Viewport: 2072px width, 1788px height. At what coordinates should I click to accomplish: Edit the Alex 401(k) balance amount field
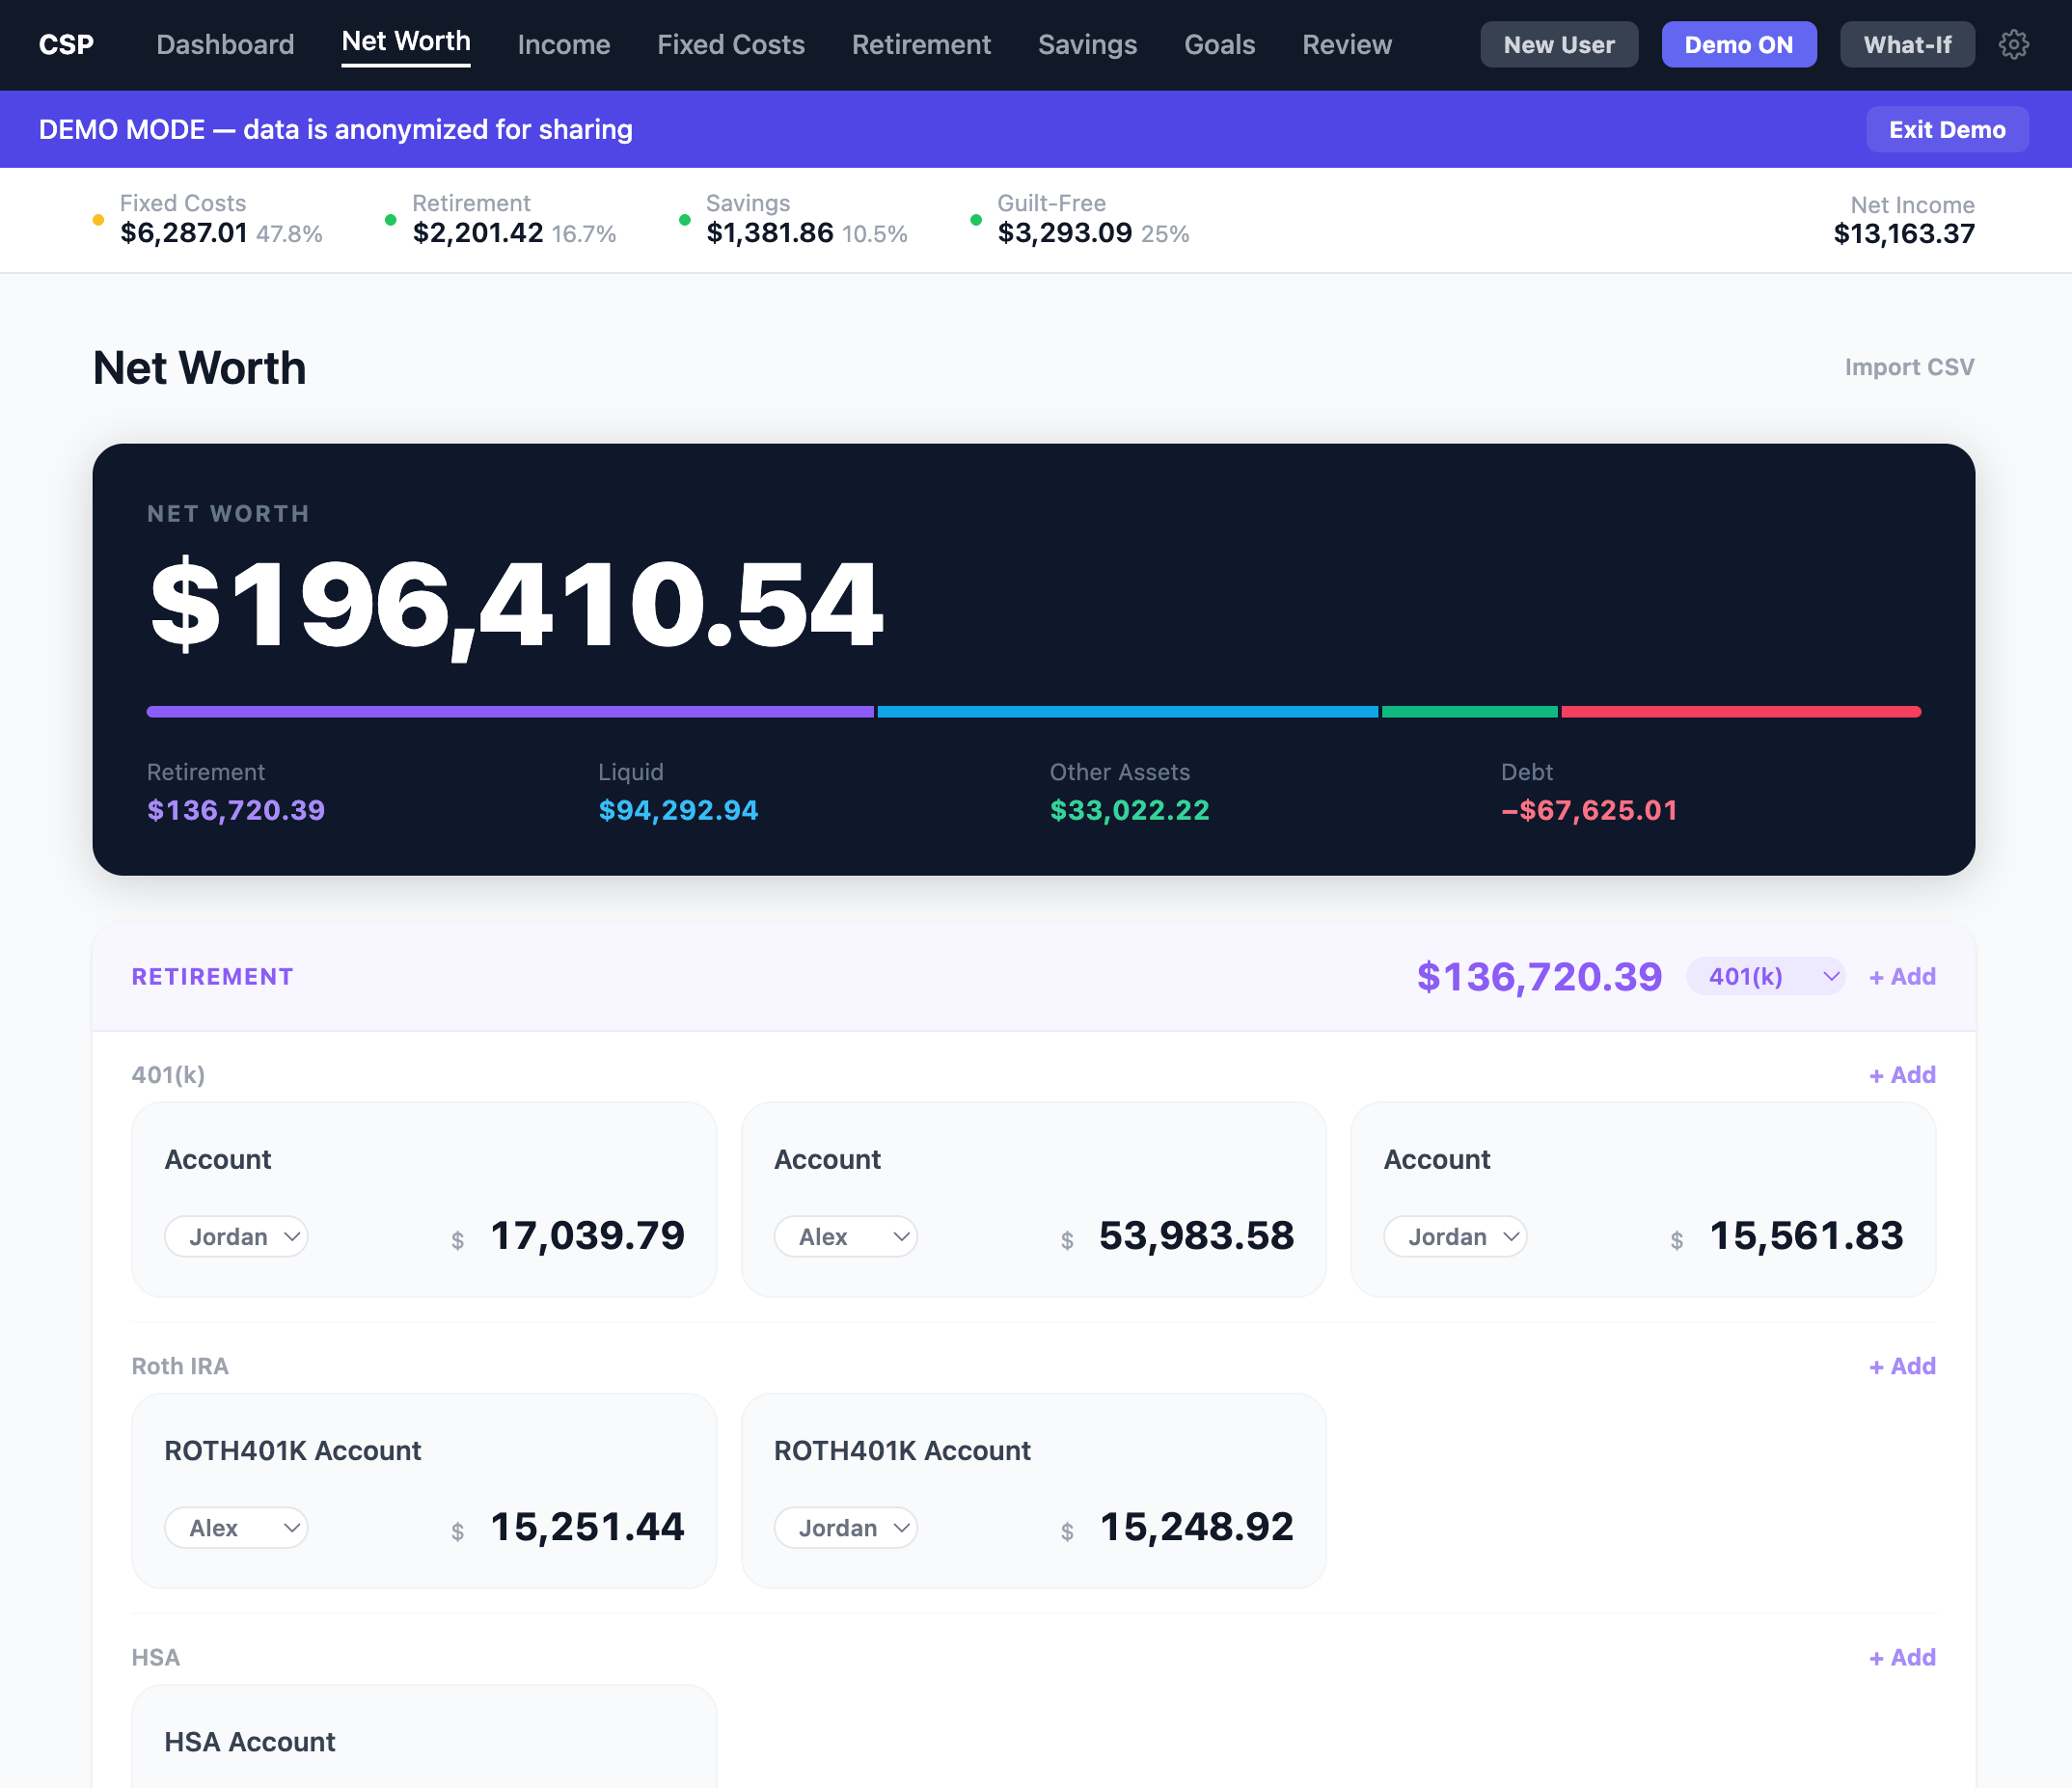pos(1196,1236)
